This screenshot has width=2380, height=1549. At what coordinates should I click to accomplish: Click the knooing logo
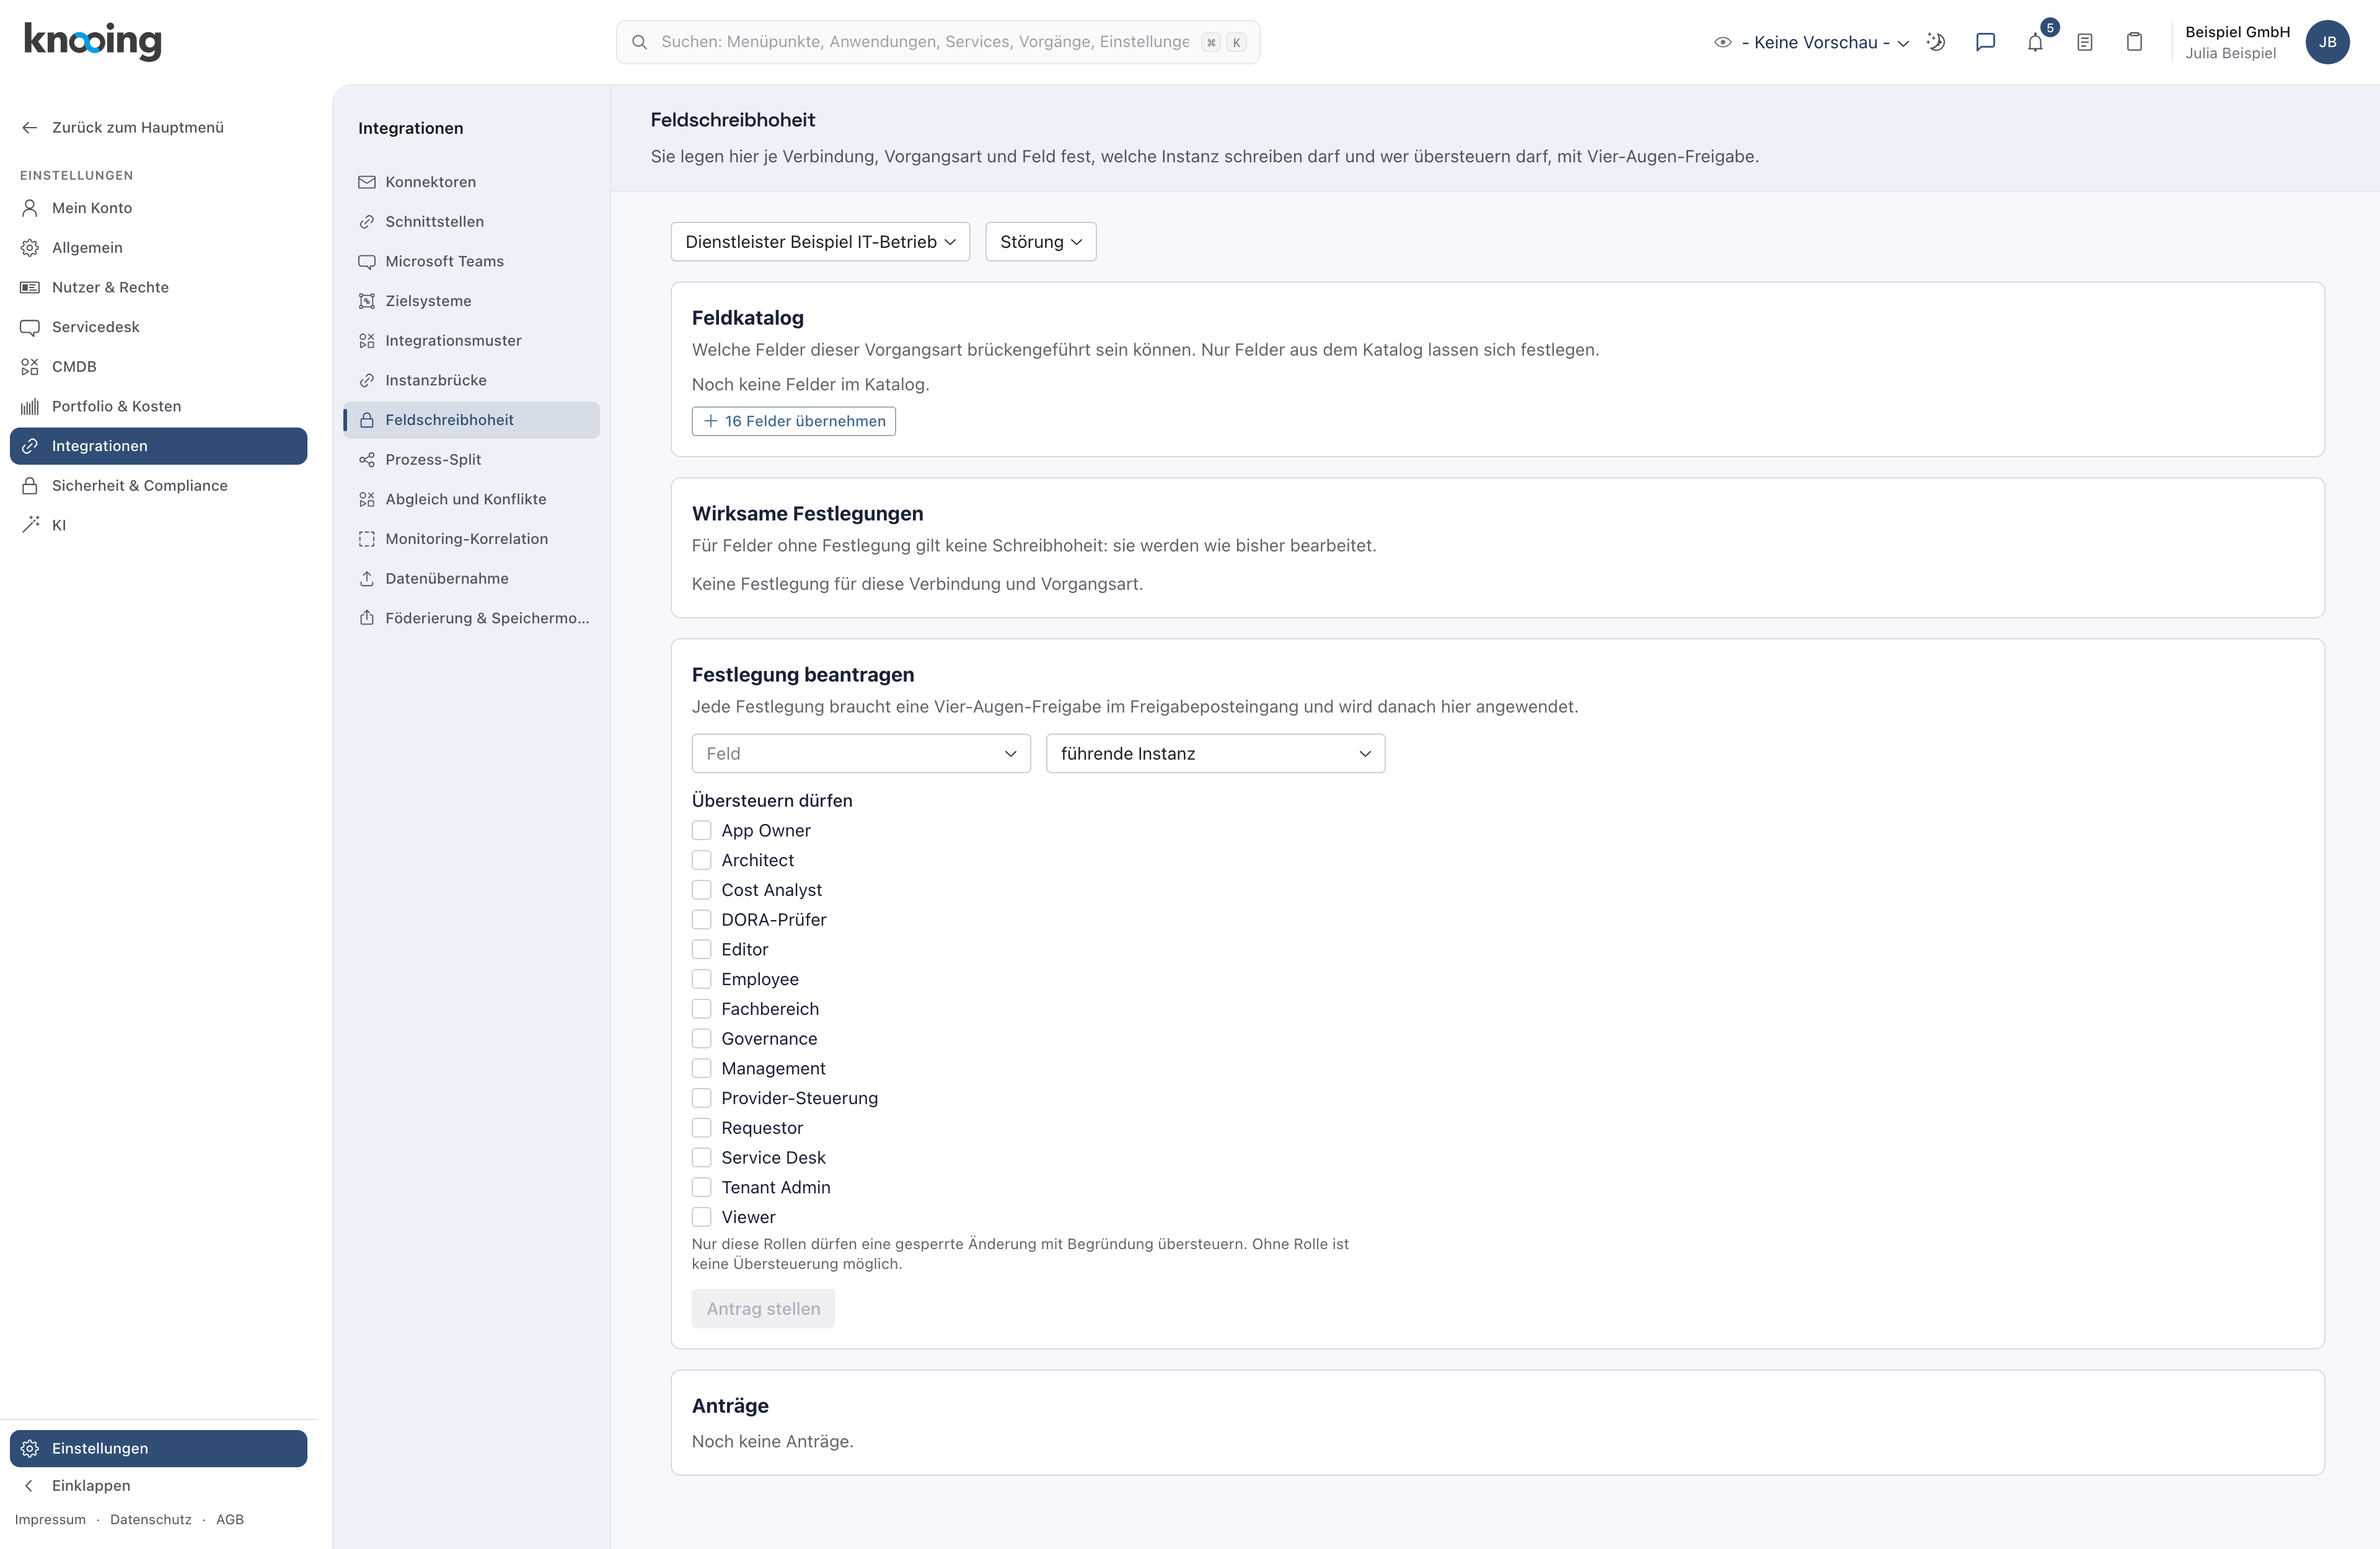click(92, 41)
